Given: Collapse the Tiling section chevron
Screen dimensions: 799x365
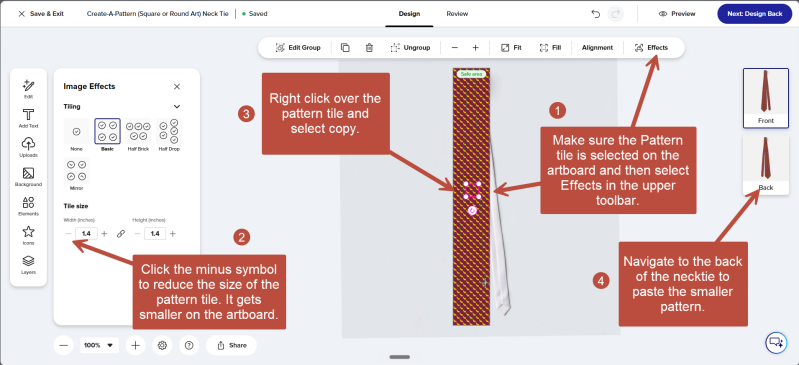Looking at the screenshot, I should click(177, 107).
